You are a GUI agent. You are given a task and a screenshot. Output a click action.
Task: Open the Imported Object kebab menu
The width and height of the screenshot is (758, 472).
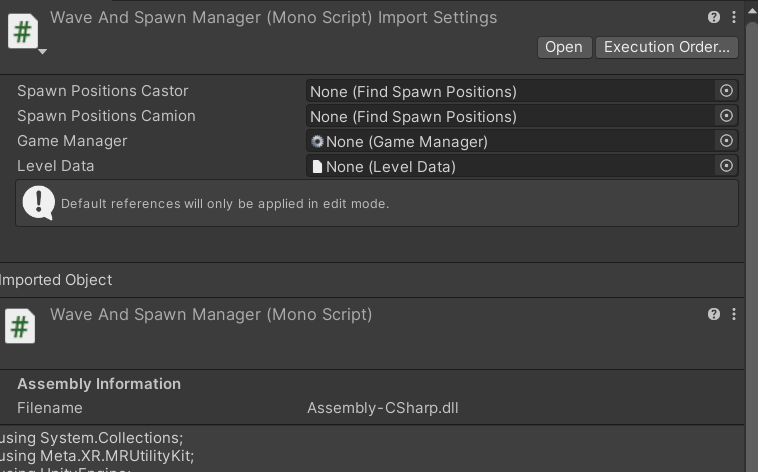(x=734, y=314)
